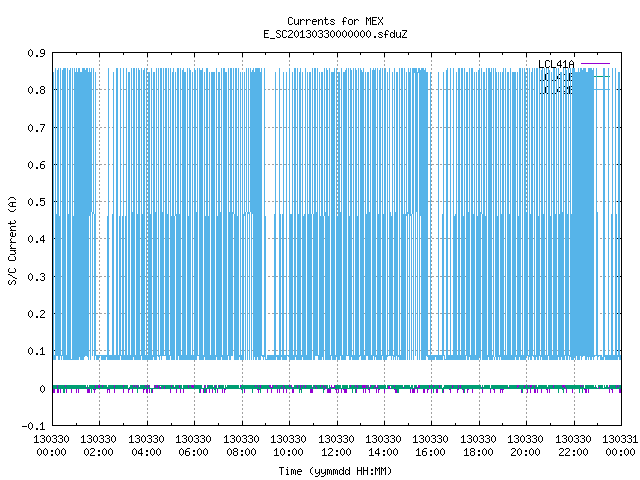
Task: Click the purple LCL41A legend line sample
Action: [x=595, y=64]
